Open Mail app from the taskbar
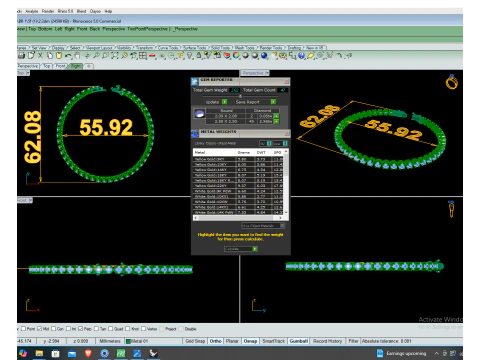The height and width of the screenshot is (360, 480). click(72, 353)
